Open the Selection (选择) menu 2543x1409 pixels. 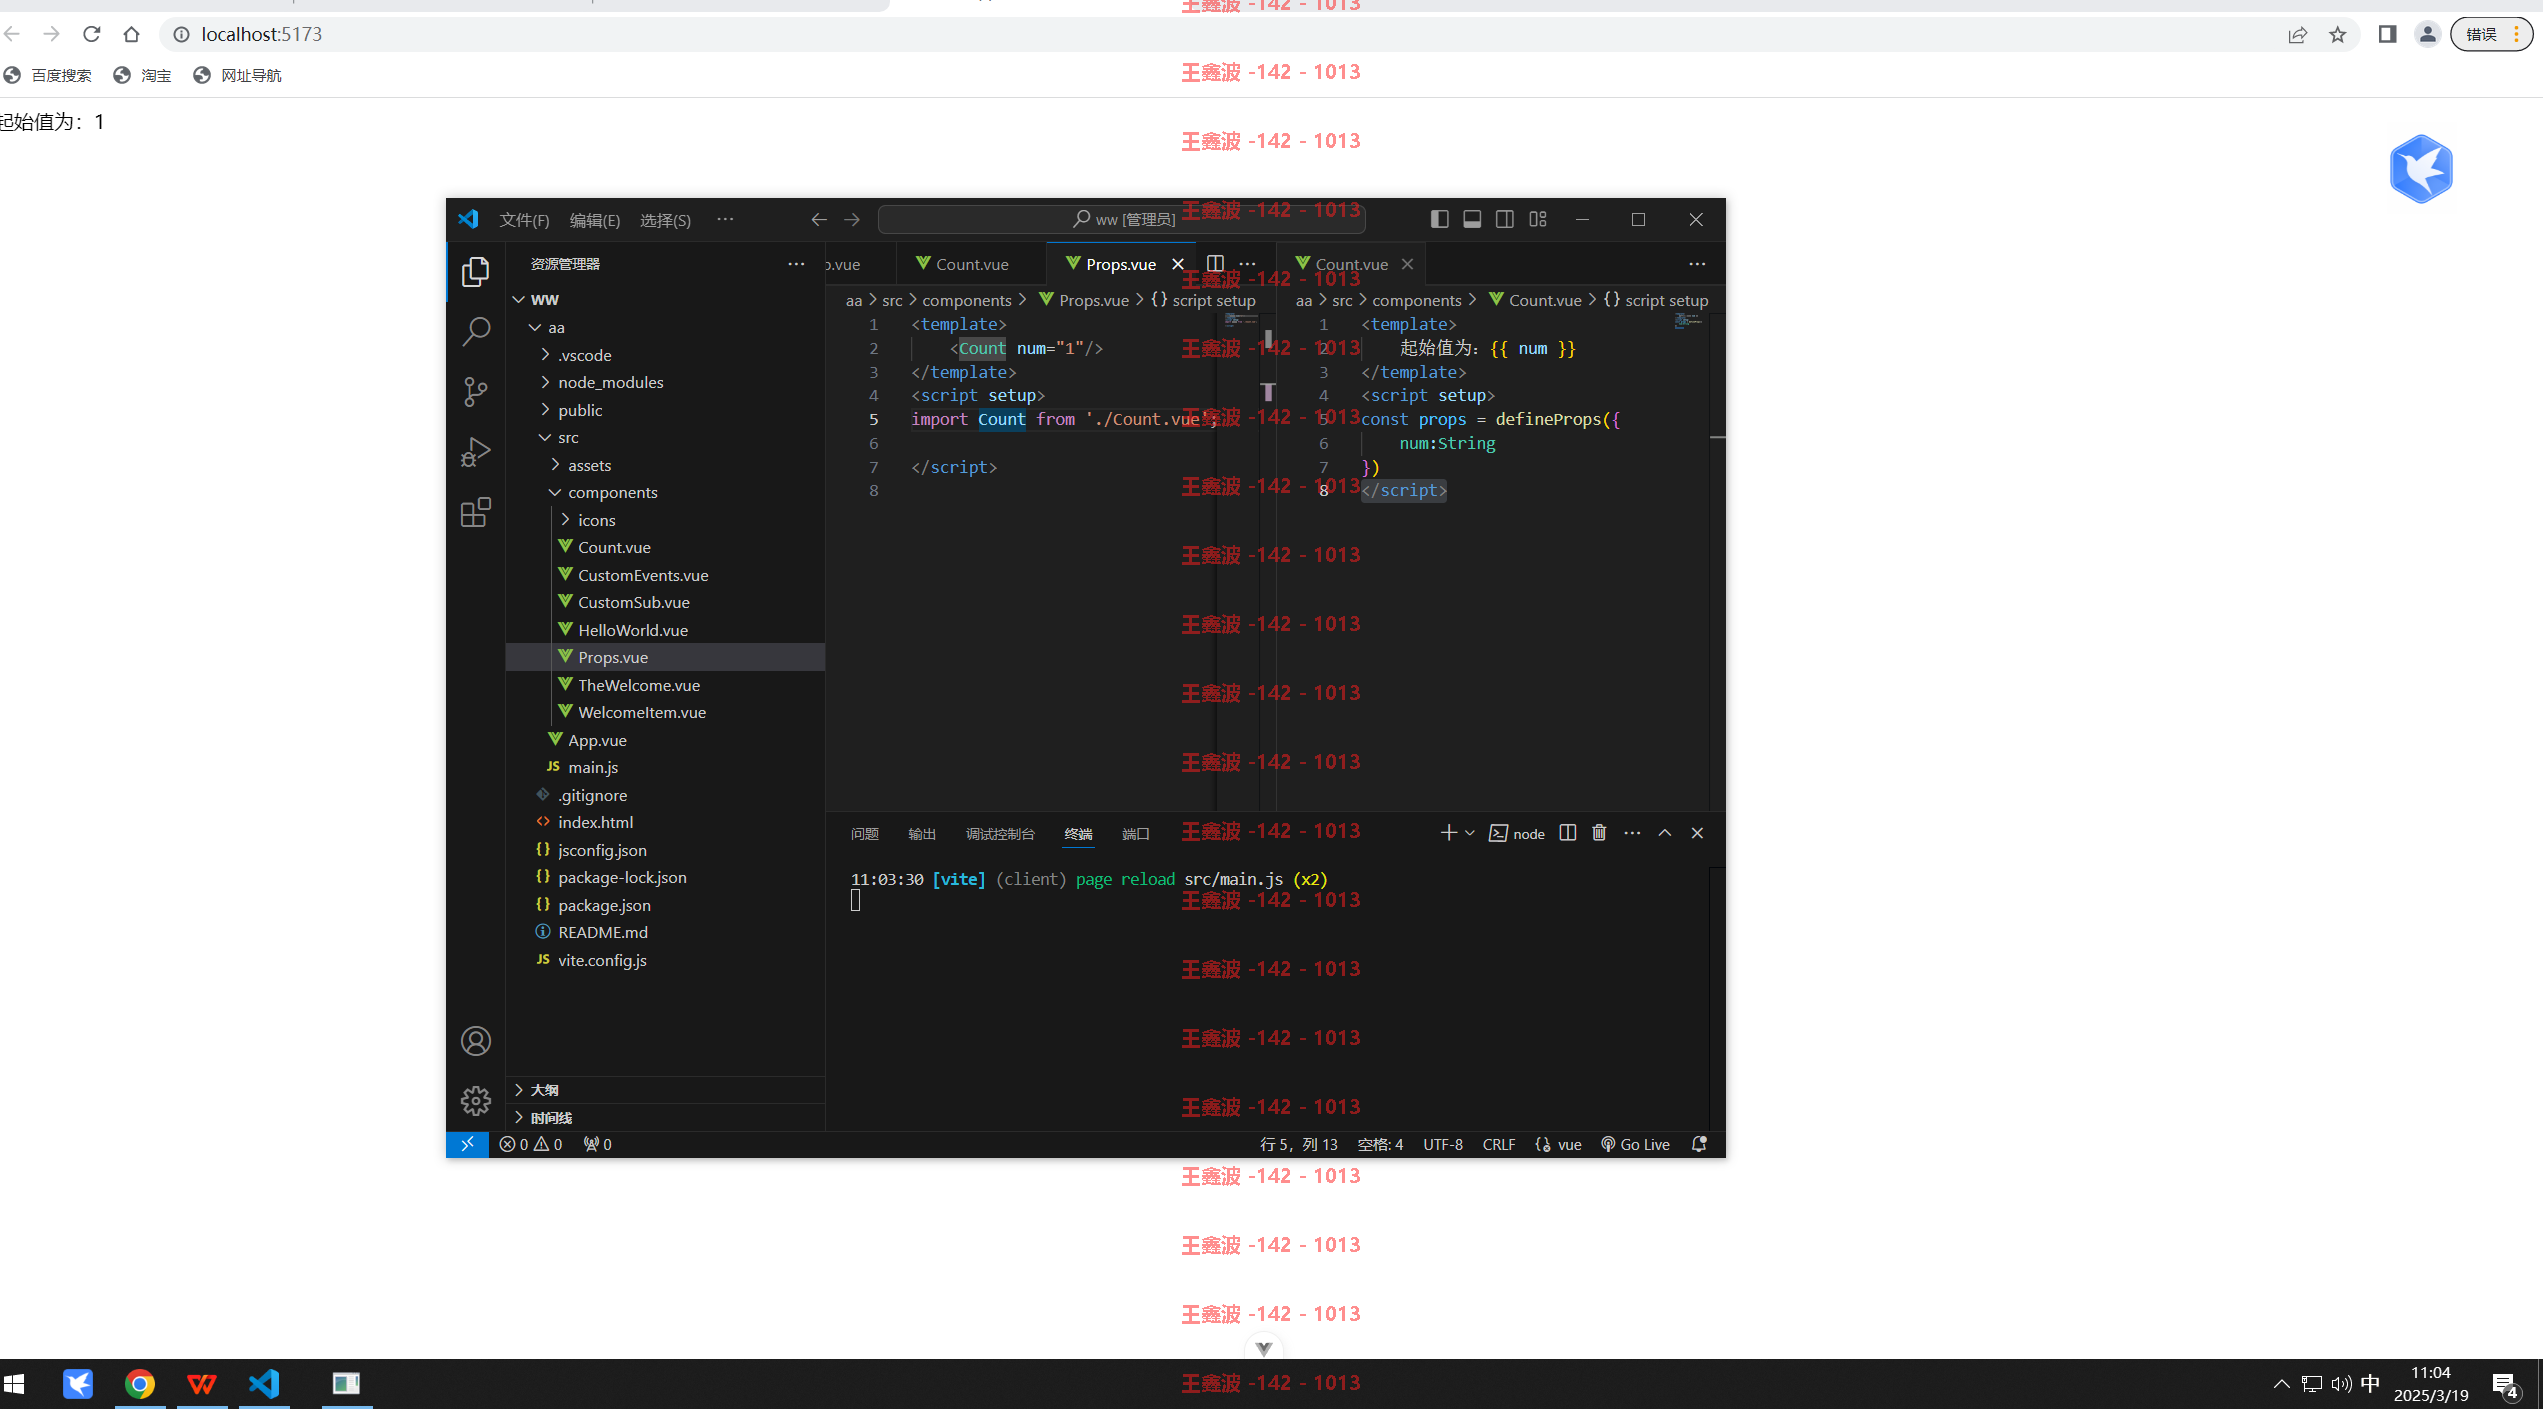tap(665, 220)
